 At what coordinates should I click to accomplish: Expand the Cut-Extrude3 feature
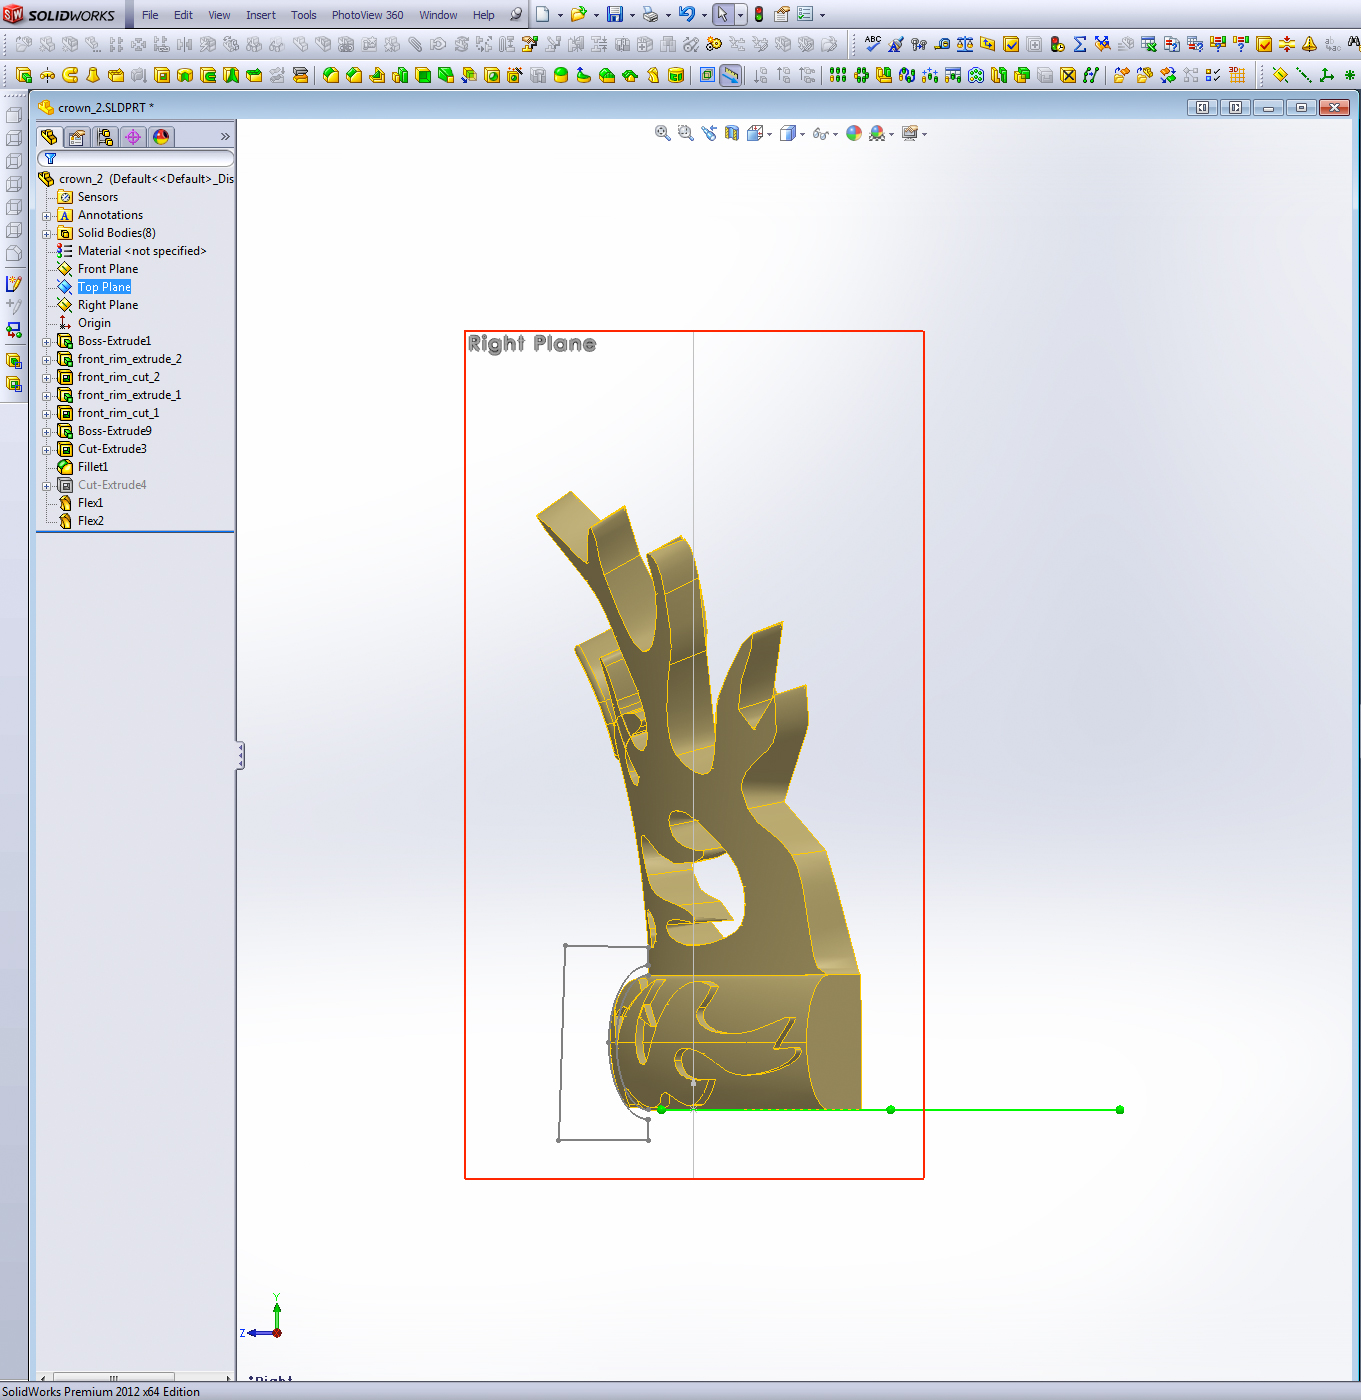[47, 450]
